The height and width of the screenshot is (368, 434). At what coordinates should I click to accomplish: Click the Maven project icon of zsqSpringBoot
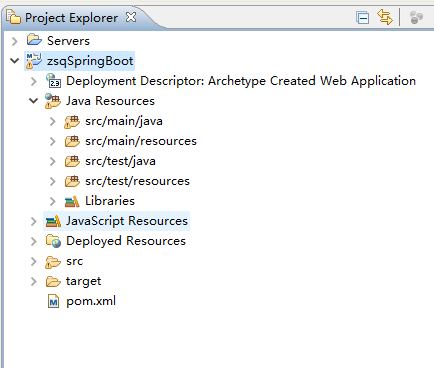[34, 61]
